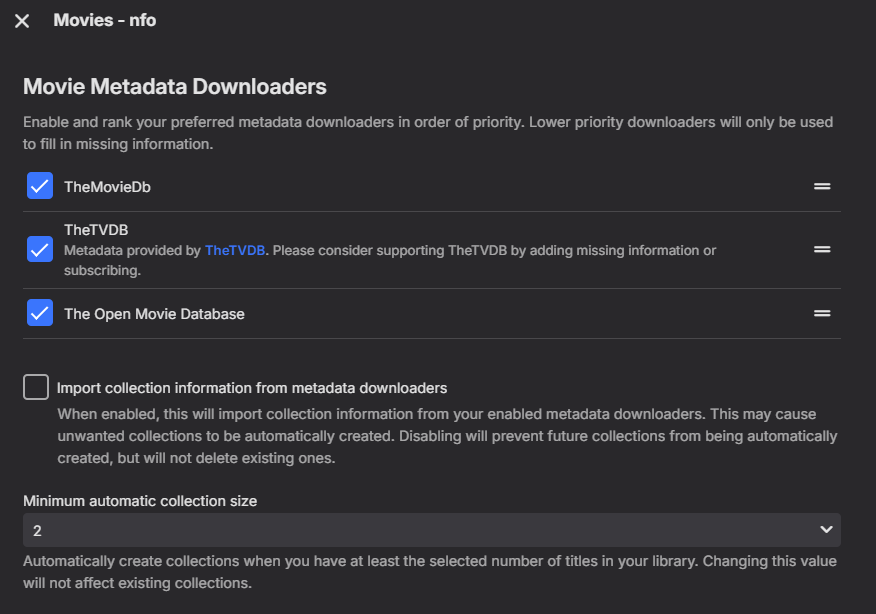Viewport: 876px width, 614px height.
Task: Click the Import collection information label text
Action: [x=252, y=388]
